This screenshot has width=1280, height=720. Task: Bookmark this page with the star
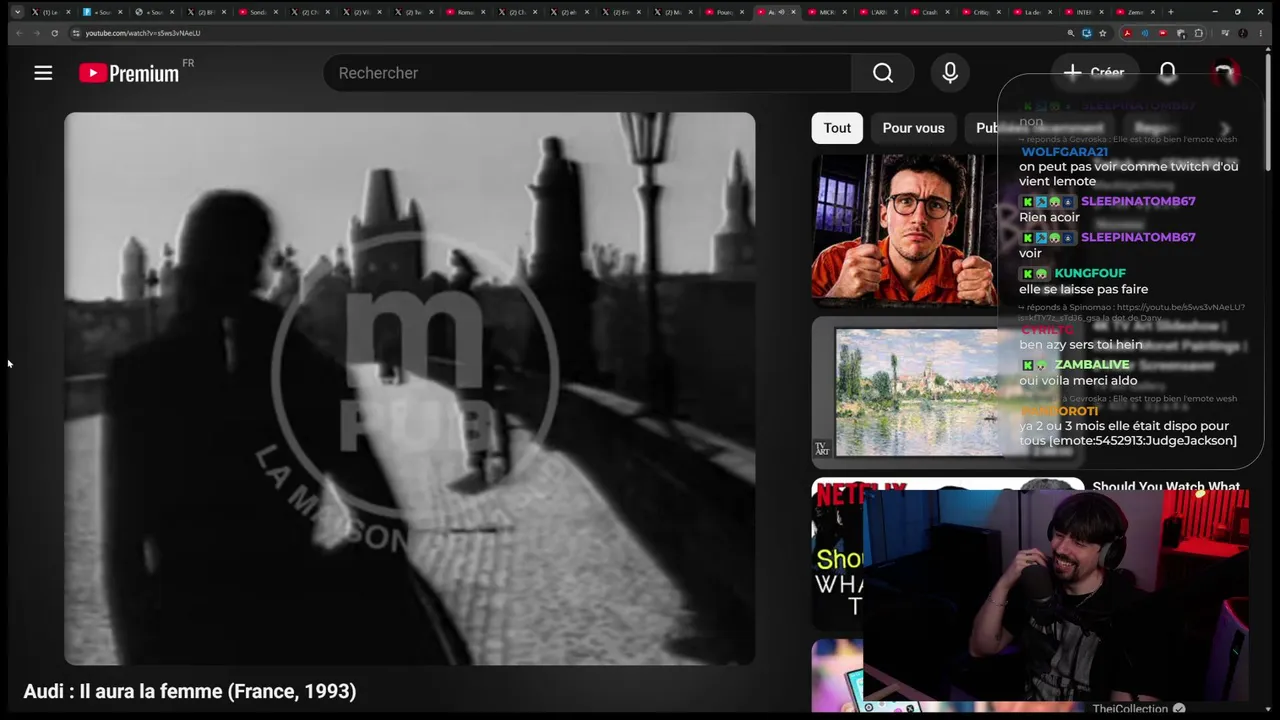coord(1103,33)
